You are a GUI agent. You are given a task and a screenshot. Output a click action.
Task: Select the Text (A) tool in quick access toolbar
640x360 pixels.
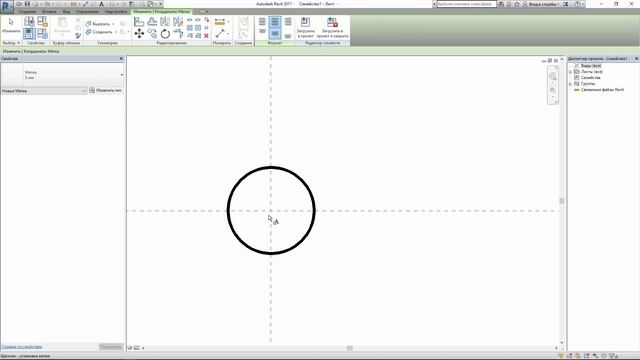101,4
